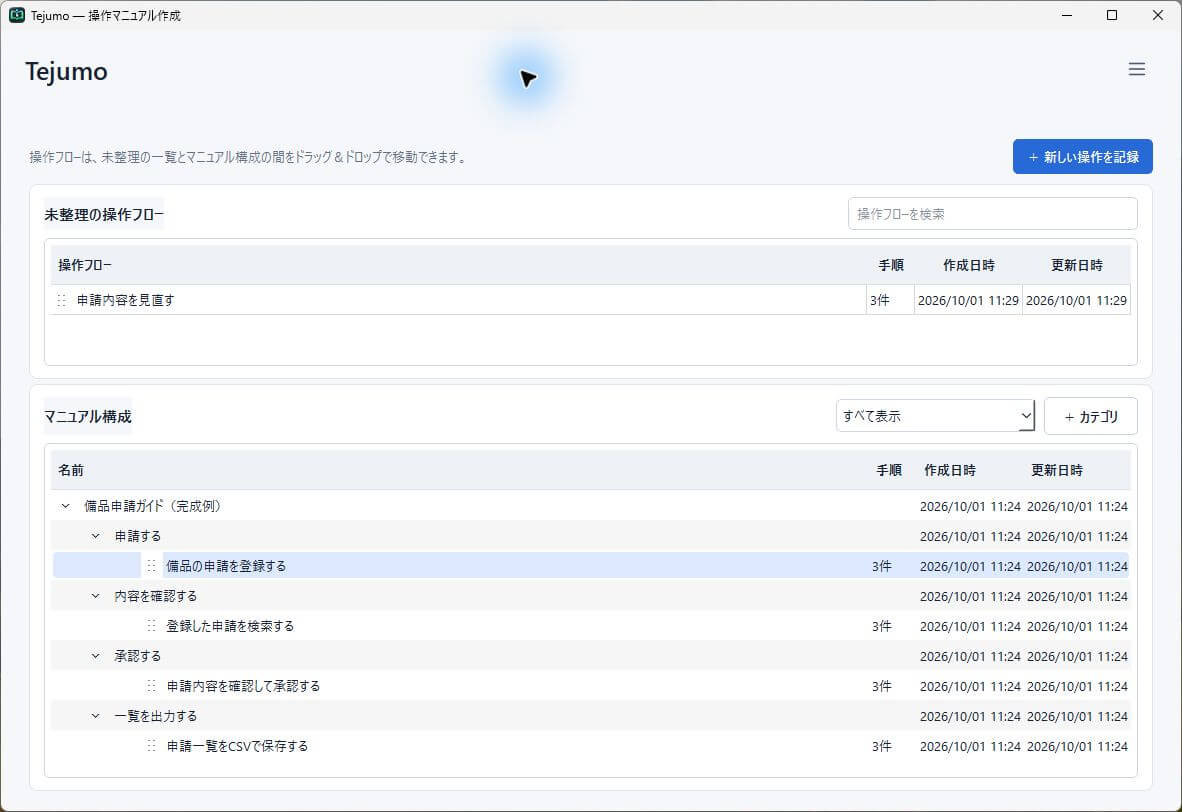The height and width of the screenshot is (812, 1182).
Task: Click 更新日時 header in 未整理 table
Action: pos(1076,265)
